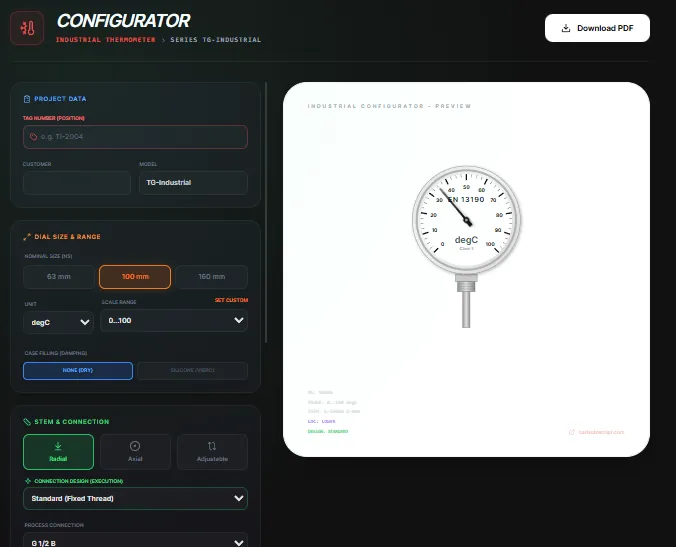This screenshot has width=676, height=547.
Task: Click the download icon in Download PDF button
Action: [x=566, y=28]
